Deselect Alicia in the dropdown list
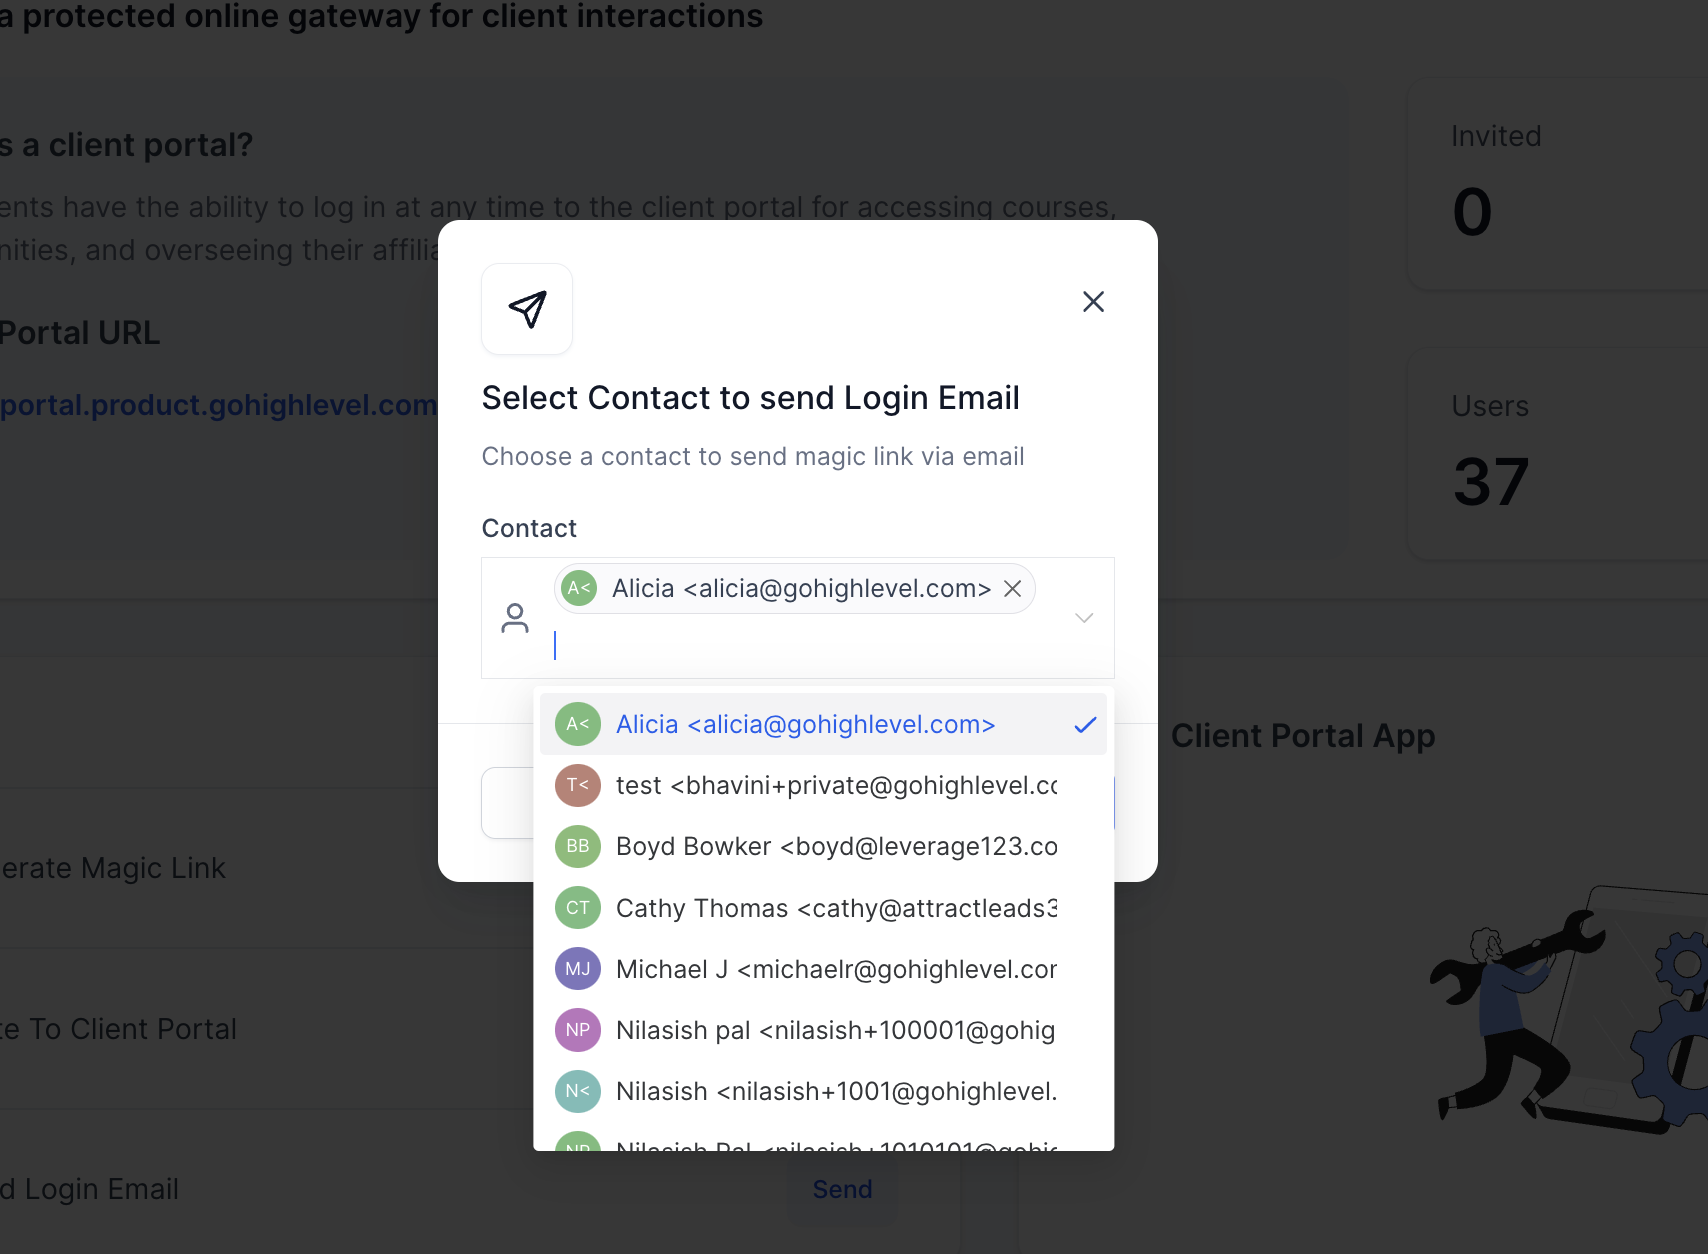Image resolution: width=1708 pixels, height=1254 pixels. click(x=823, y=724)
